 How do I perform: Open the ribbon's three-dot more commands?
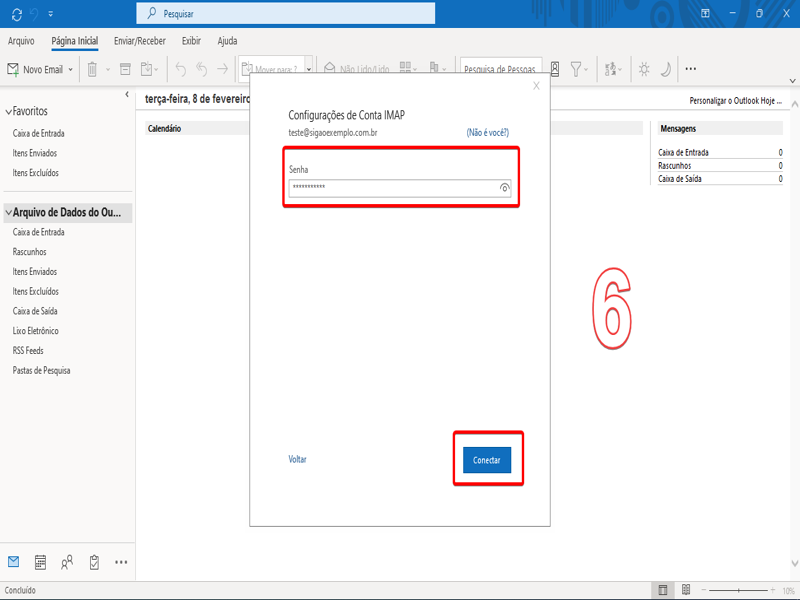coord(690,69)
